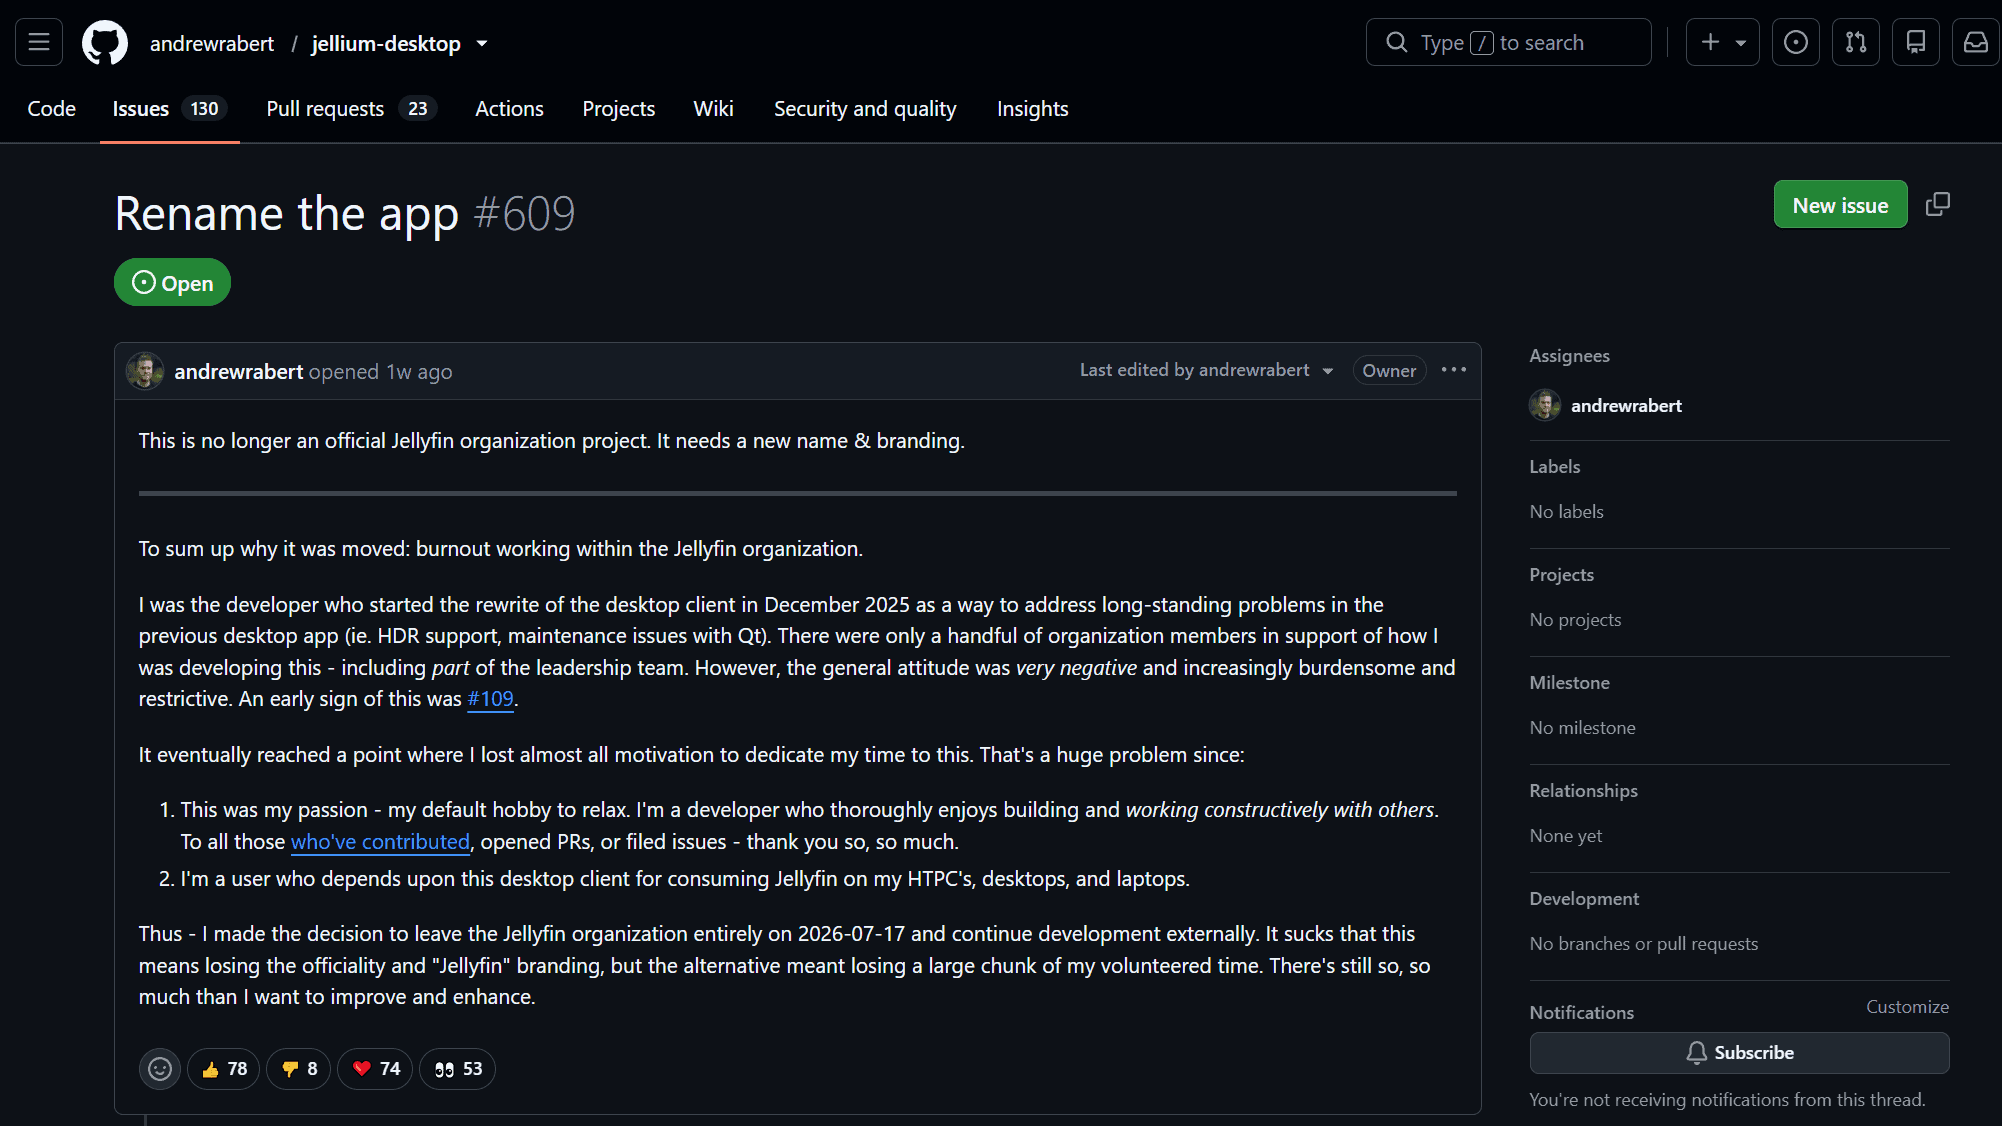Open the create new plus menu
2002x1126 pixels.
[x=1722, y=42]
